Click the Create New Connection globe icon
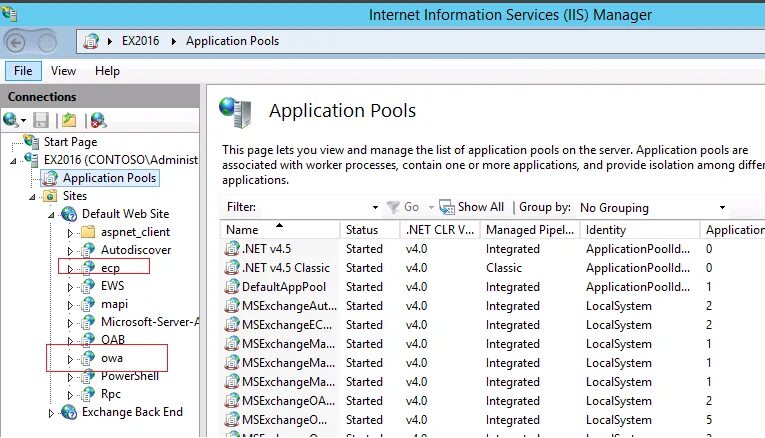The height and width of the screenshot is (438, 765). 10,119
